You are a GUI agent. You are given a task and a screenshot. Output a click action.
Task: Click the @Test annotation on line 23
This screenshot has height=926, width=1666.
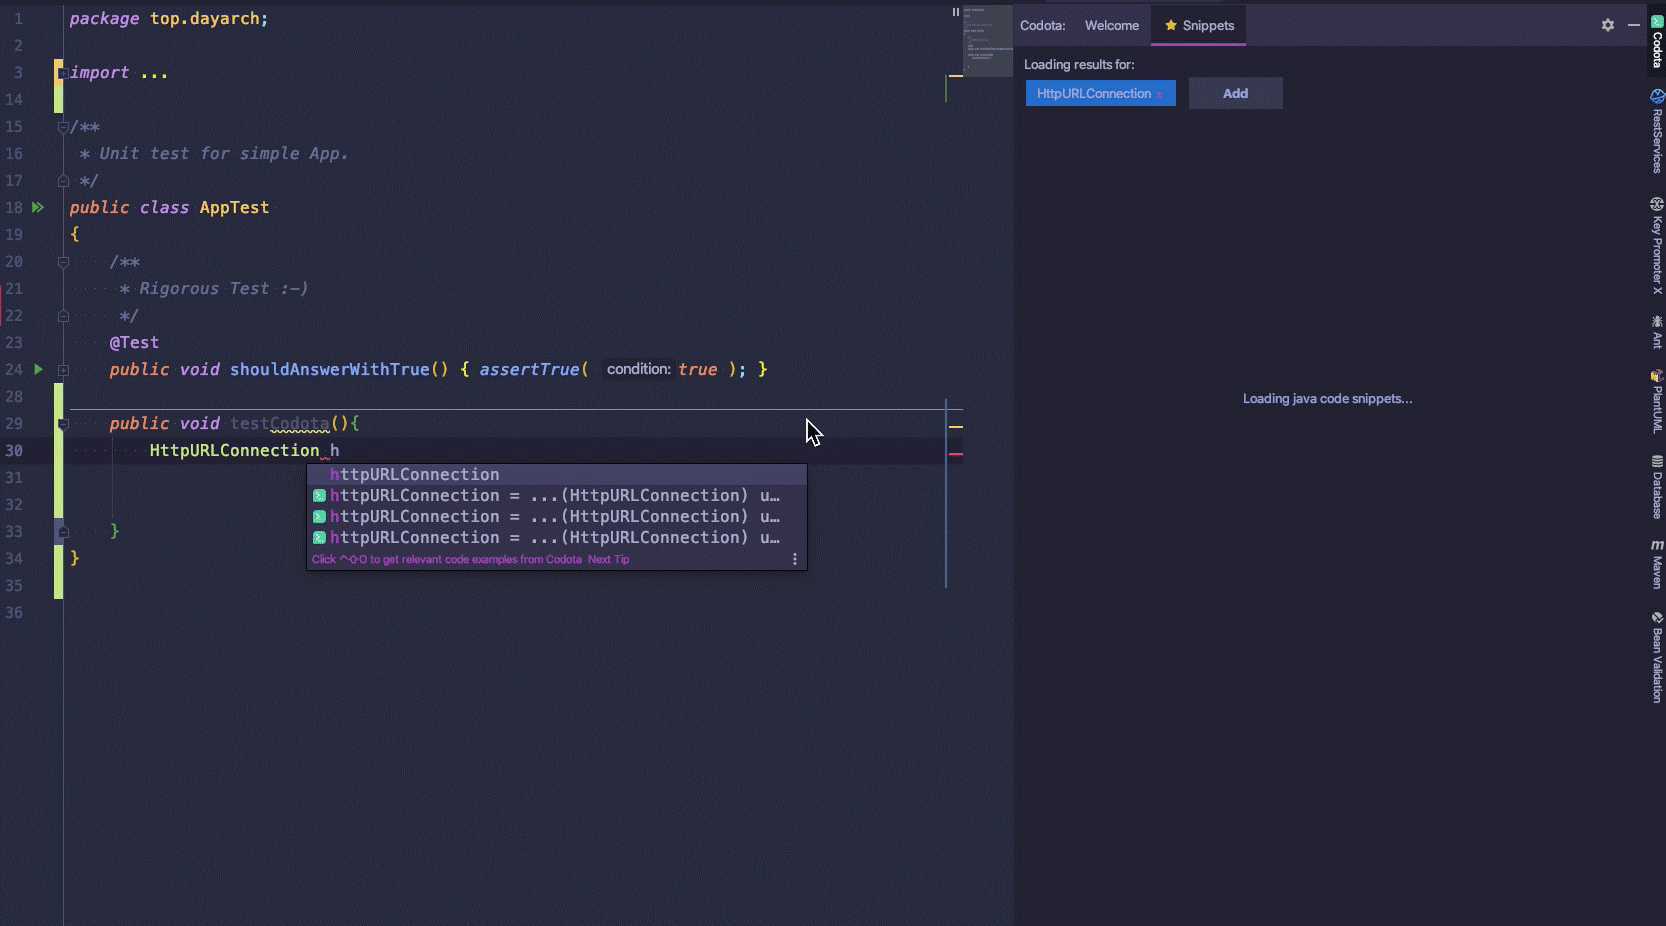(134, 342)
